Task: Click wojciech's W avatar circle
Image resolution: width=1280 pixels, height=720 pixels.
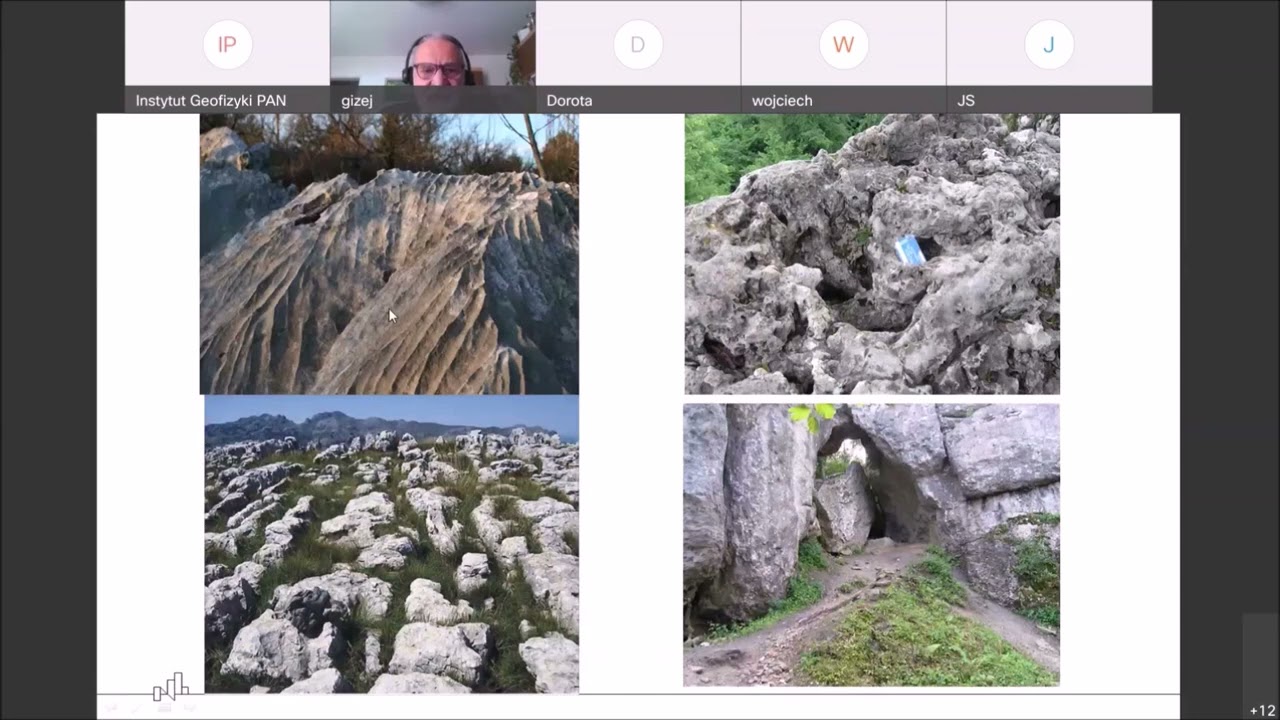Action: click(x=843, y=44)
